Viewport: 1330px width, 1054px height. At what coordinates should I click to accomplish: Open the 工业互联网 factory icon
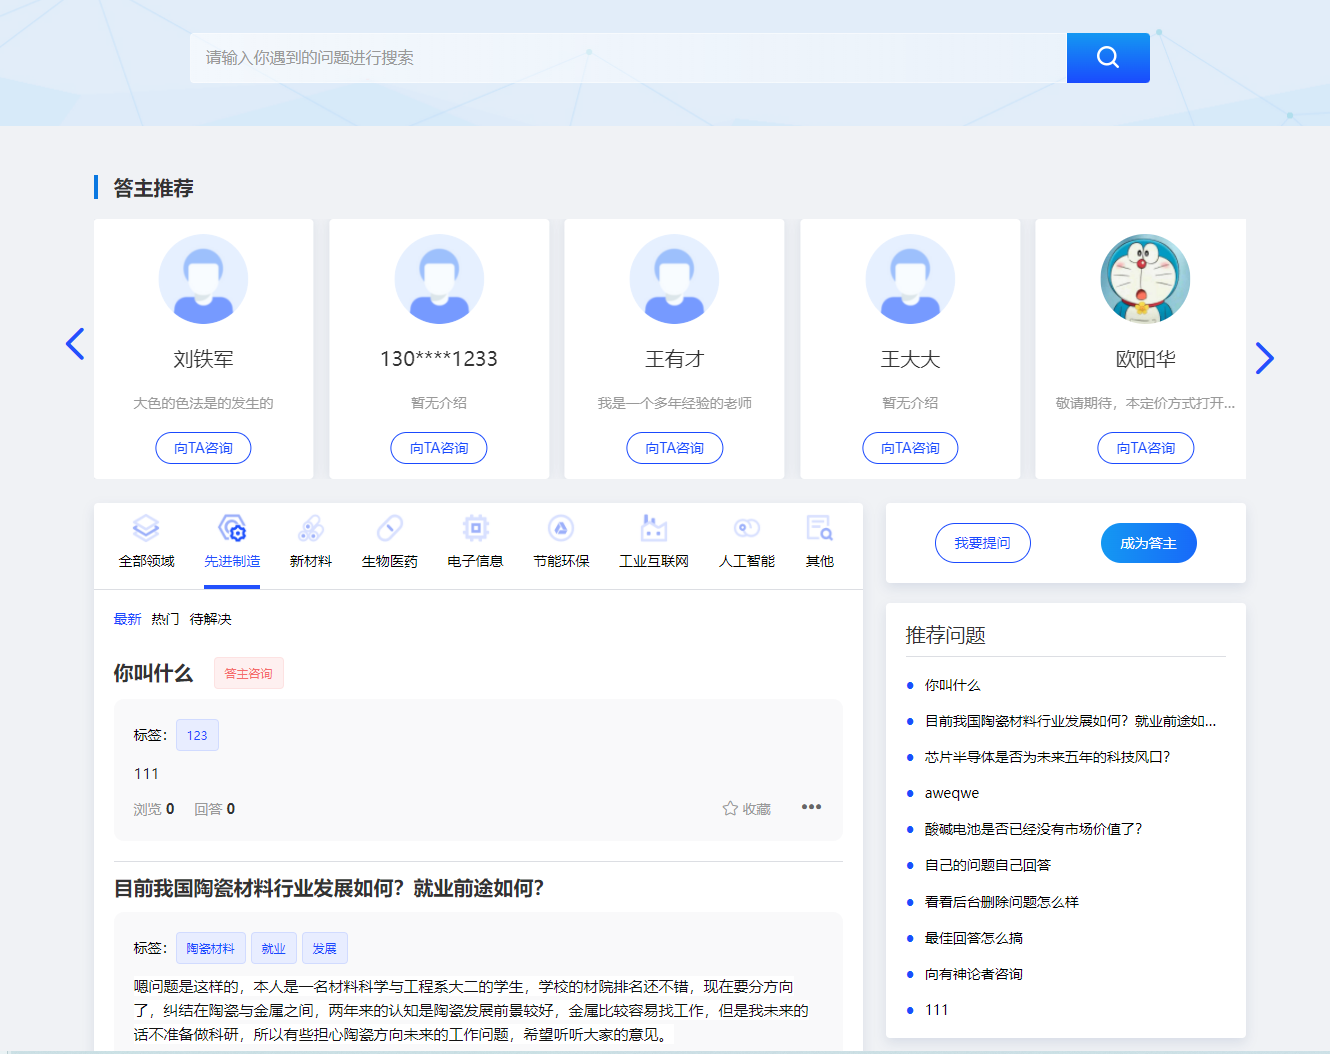(x=653, y=528)
